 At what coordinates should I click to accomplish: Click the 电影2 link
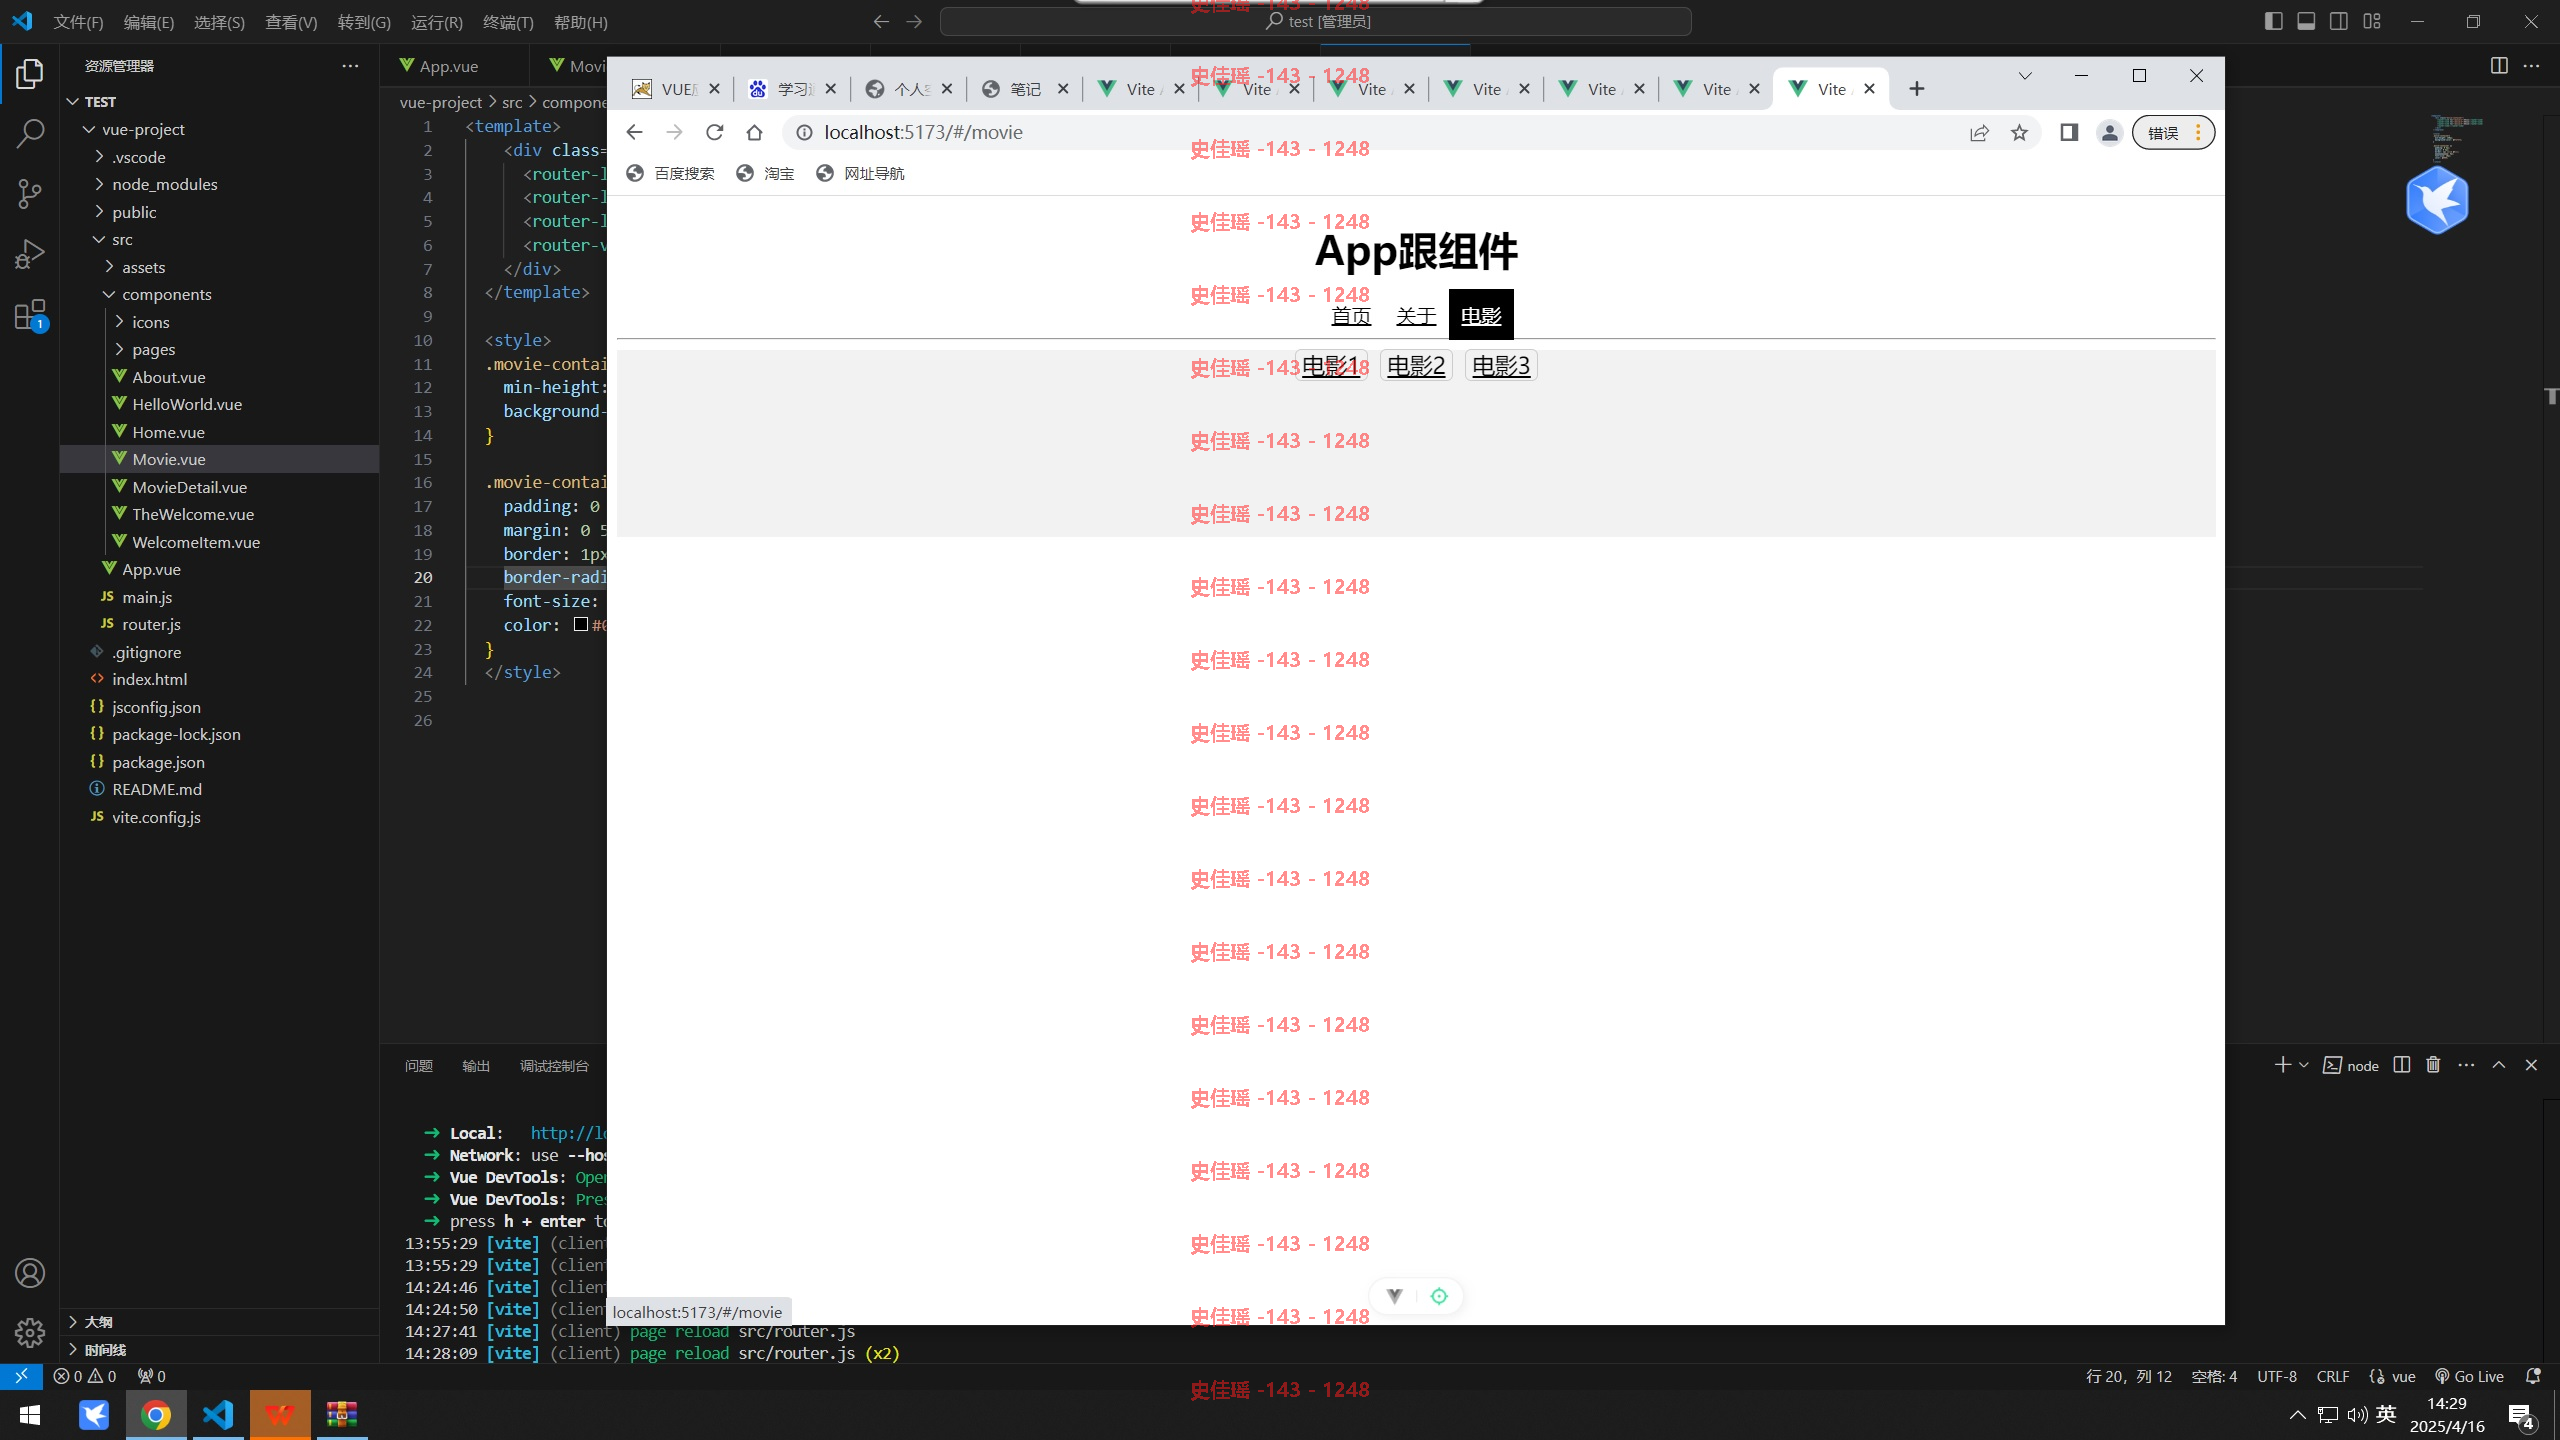click(x=1416, y=366)
